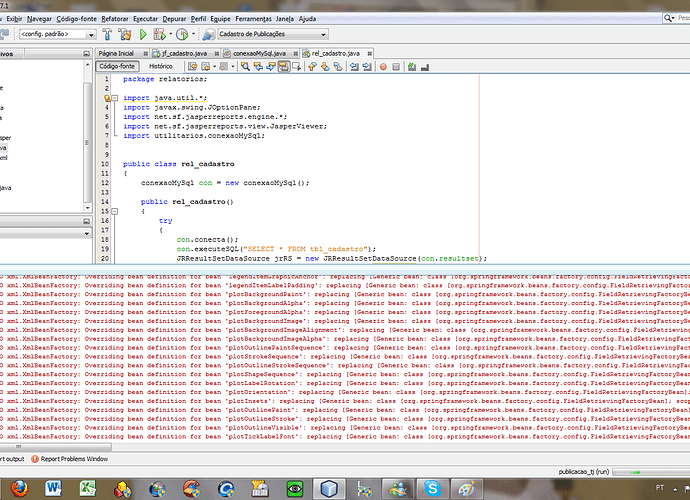Open the config. padrão configuration combo box

58,34
